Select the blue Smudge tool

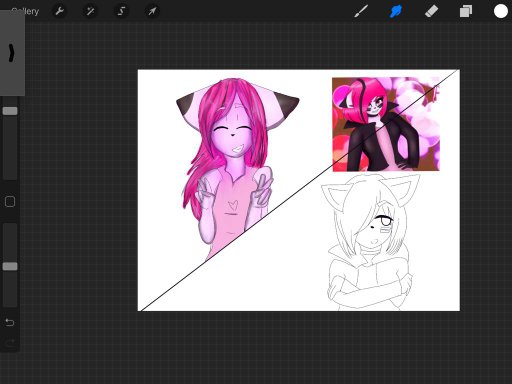click(x=396, y=11)
